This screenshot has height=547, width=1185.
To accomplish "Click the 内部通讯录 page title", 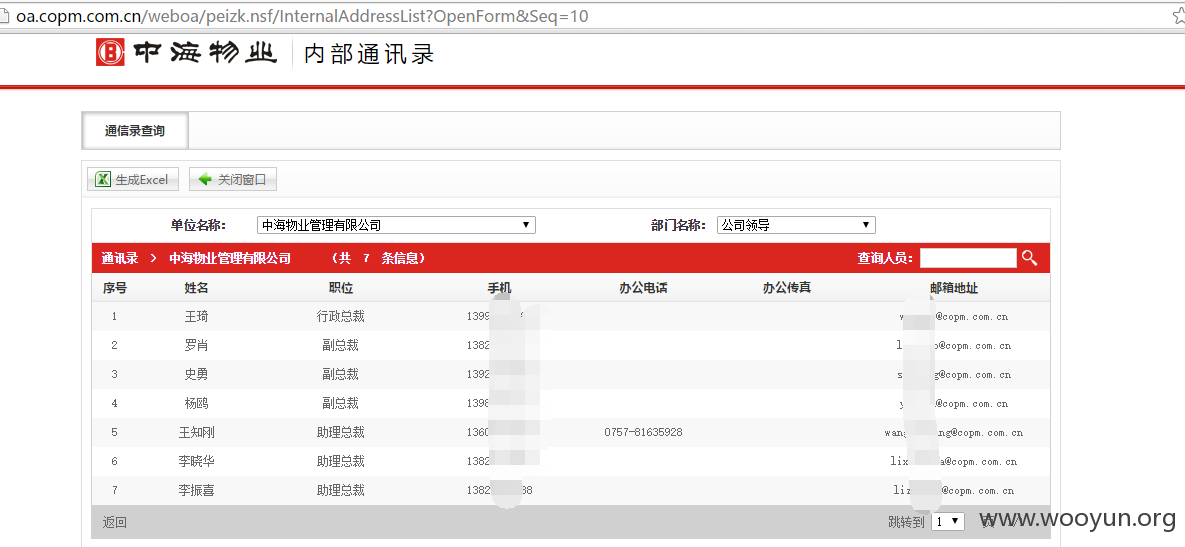I will (369, 54).
